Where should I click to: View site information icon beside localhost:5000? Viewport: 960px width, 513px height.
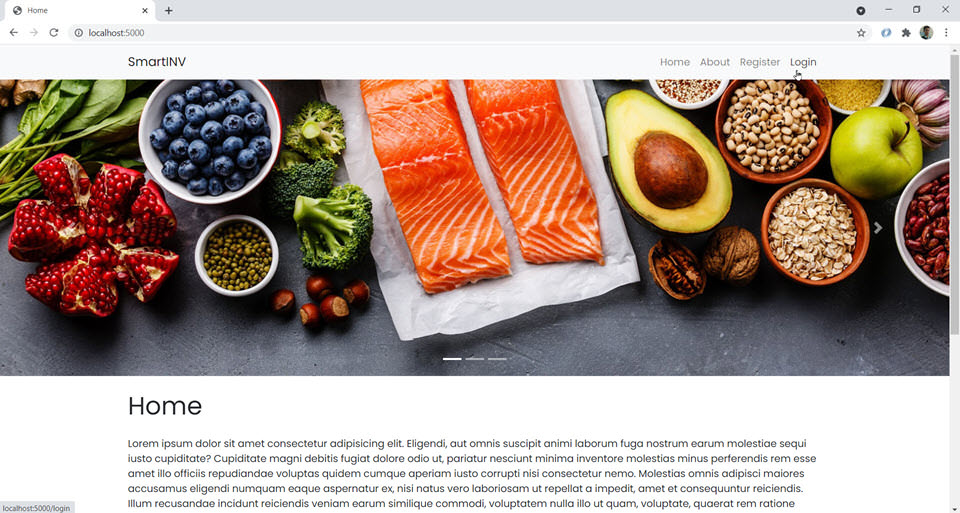pyautogui.click(x=78, y=33)
